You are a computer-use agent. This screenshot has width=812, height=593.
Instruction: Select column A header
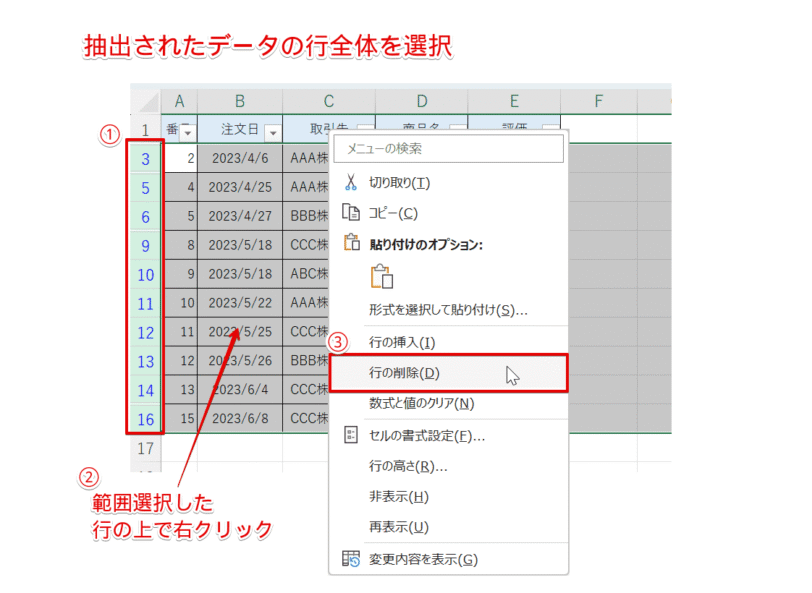click(x=179, y=101)
